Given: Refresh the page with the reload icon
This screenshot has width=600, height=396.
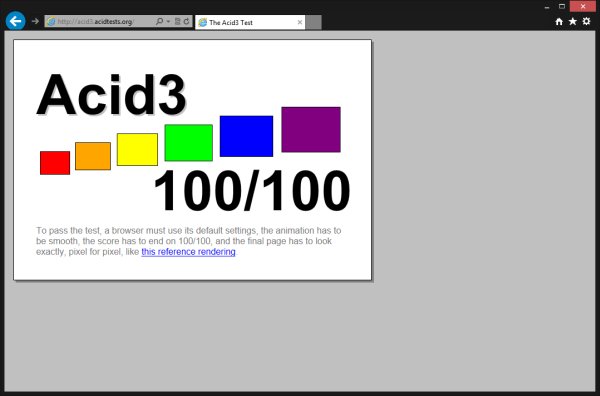Looking at the screenshot, I should click(x=186, y=21).
